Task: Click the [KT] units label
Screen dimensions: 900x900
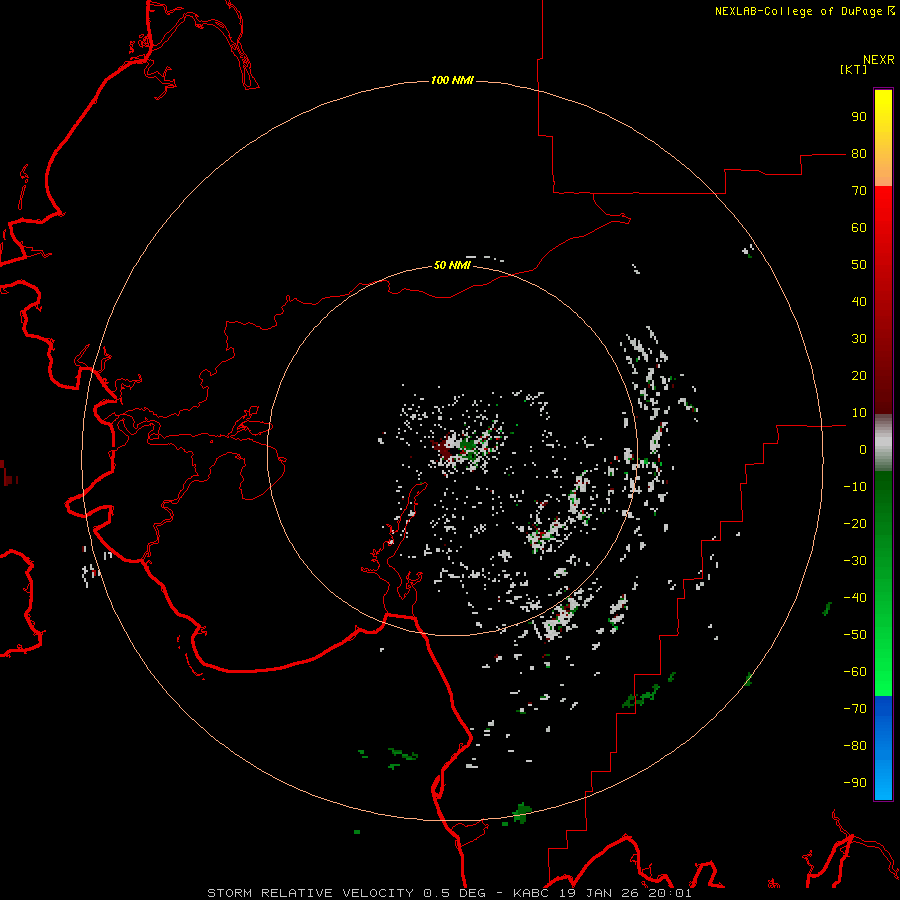Action: (854, 69)
